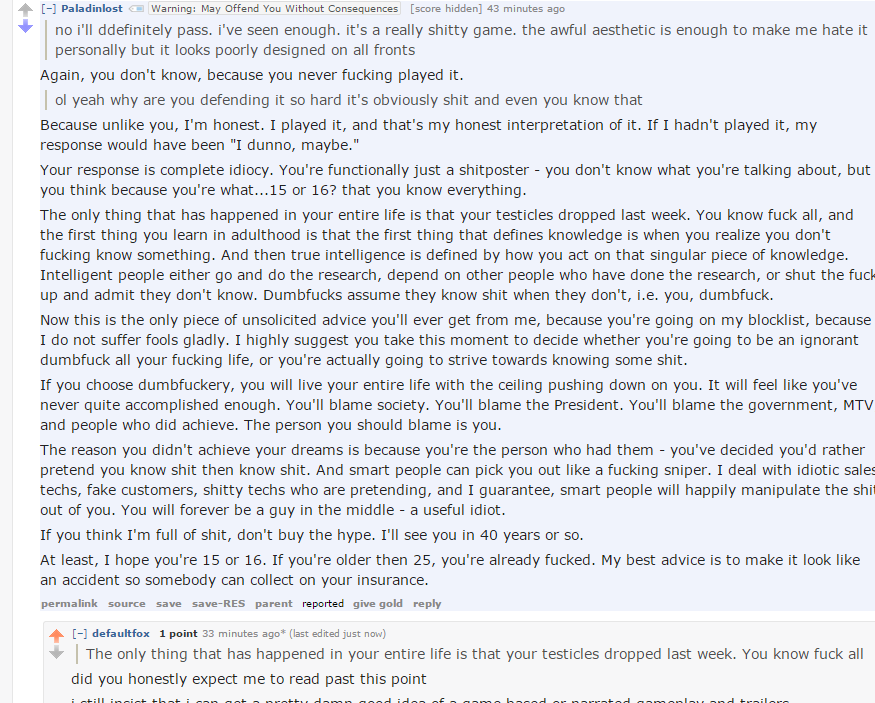Reply to Paladinlost's comment
The image size is (875, 703).
click(x=427, y=603)
